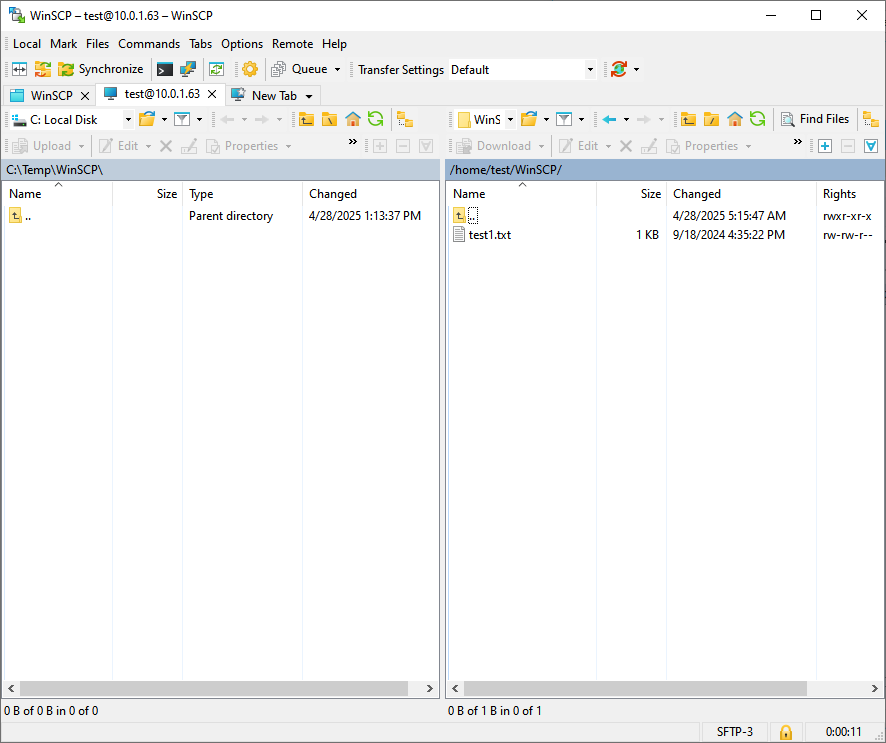Refresh the remote panel listing
The height and width of the screenshot is (743, 886).
[x=758, y=119]
